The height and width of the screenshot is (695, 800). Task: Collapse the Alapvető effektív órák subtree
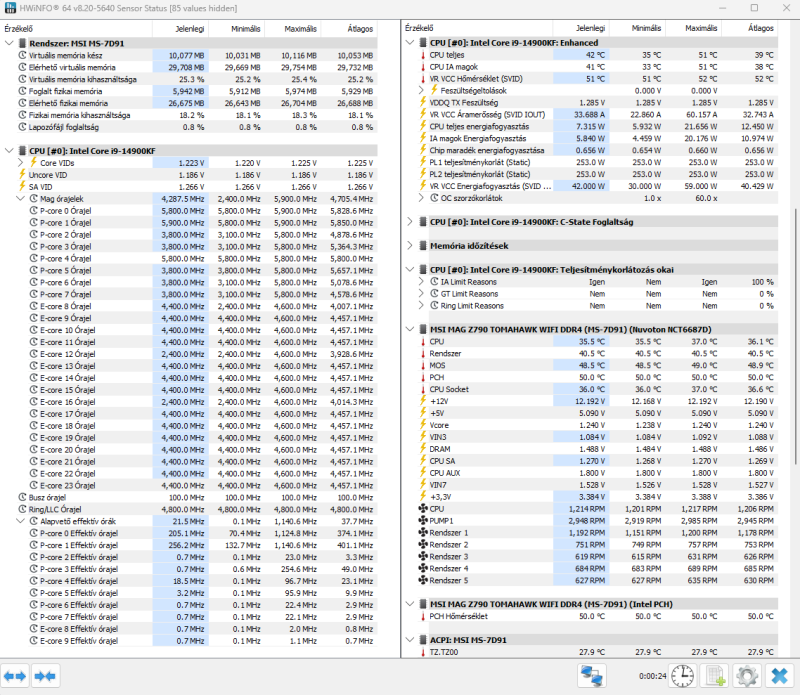pyautogui.click(x=20, y=521)
